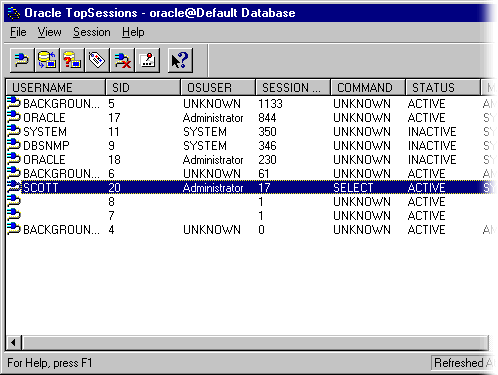Viewport: 498px width, 375px height.
Task: Click ORACLE username in SID 18 row
Action: tap(44, 160)
